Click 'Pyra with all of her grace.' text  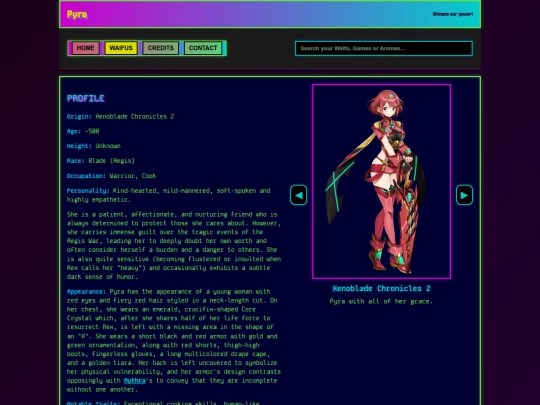coord(381,301)
